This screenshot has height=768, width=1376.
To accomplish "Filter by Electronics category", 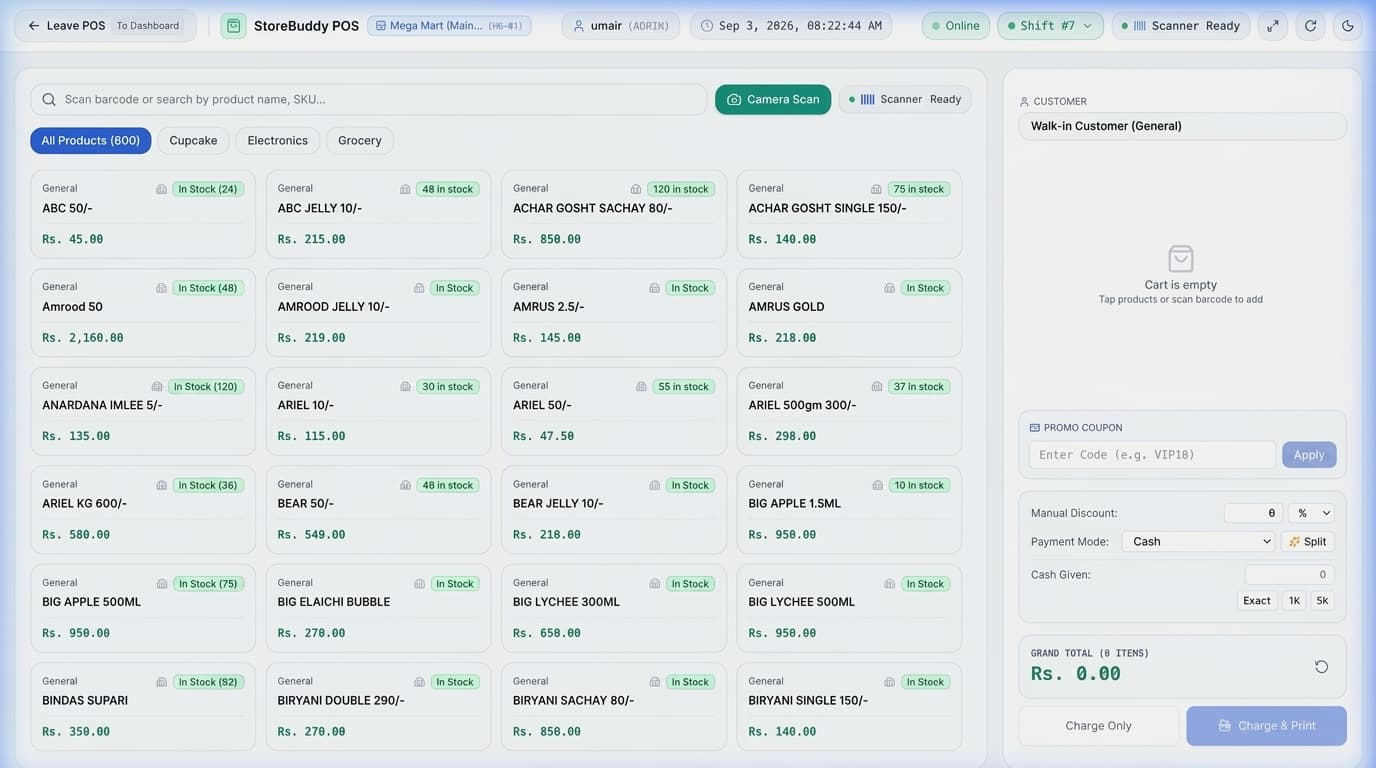I will click(278, 141).
